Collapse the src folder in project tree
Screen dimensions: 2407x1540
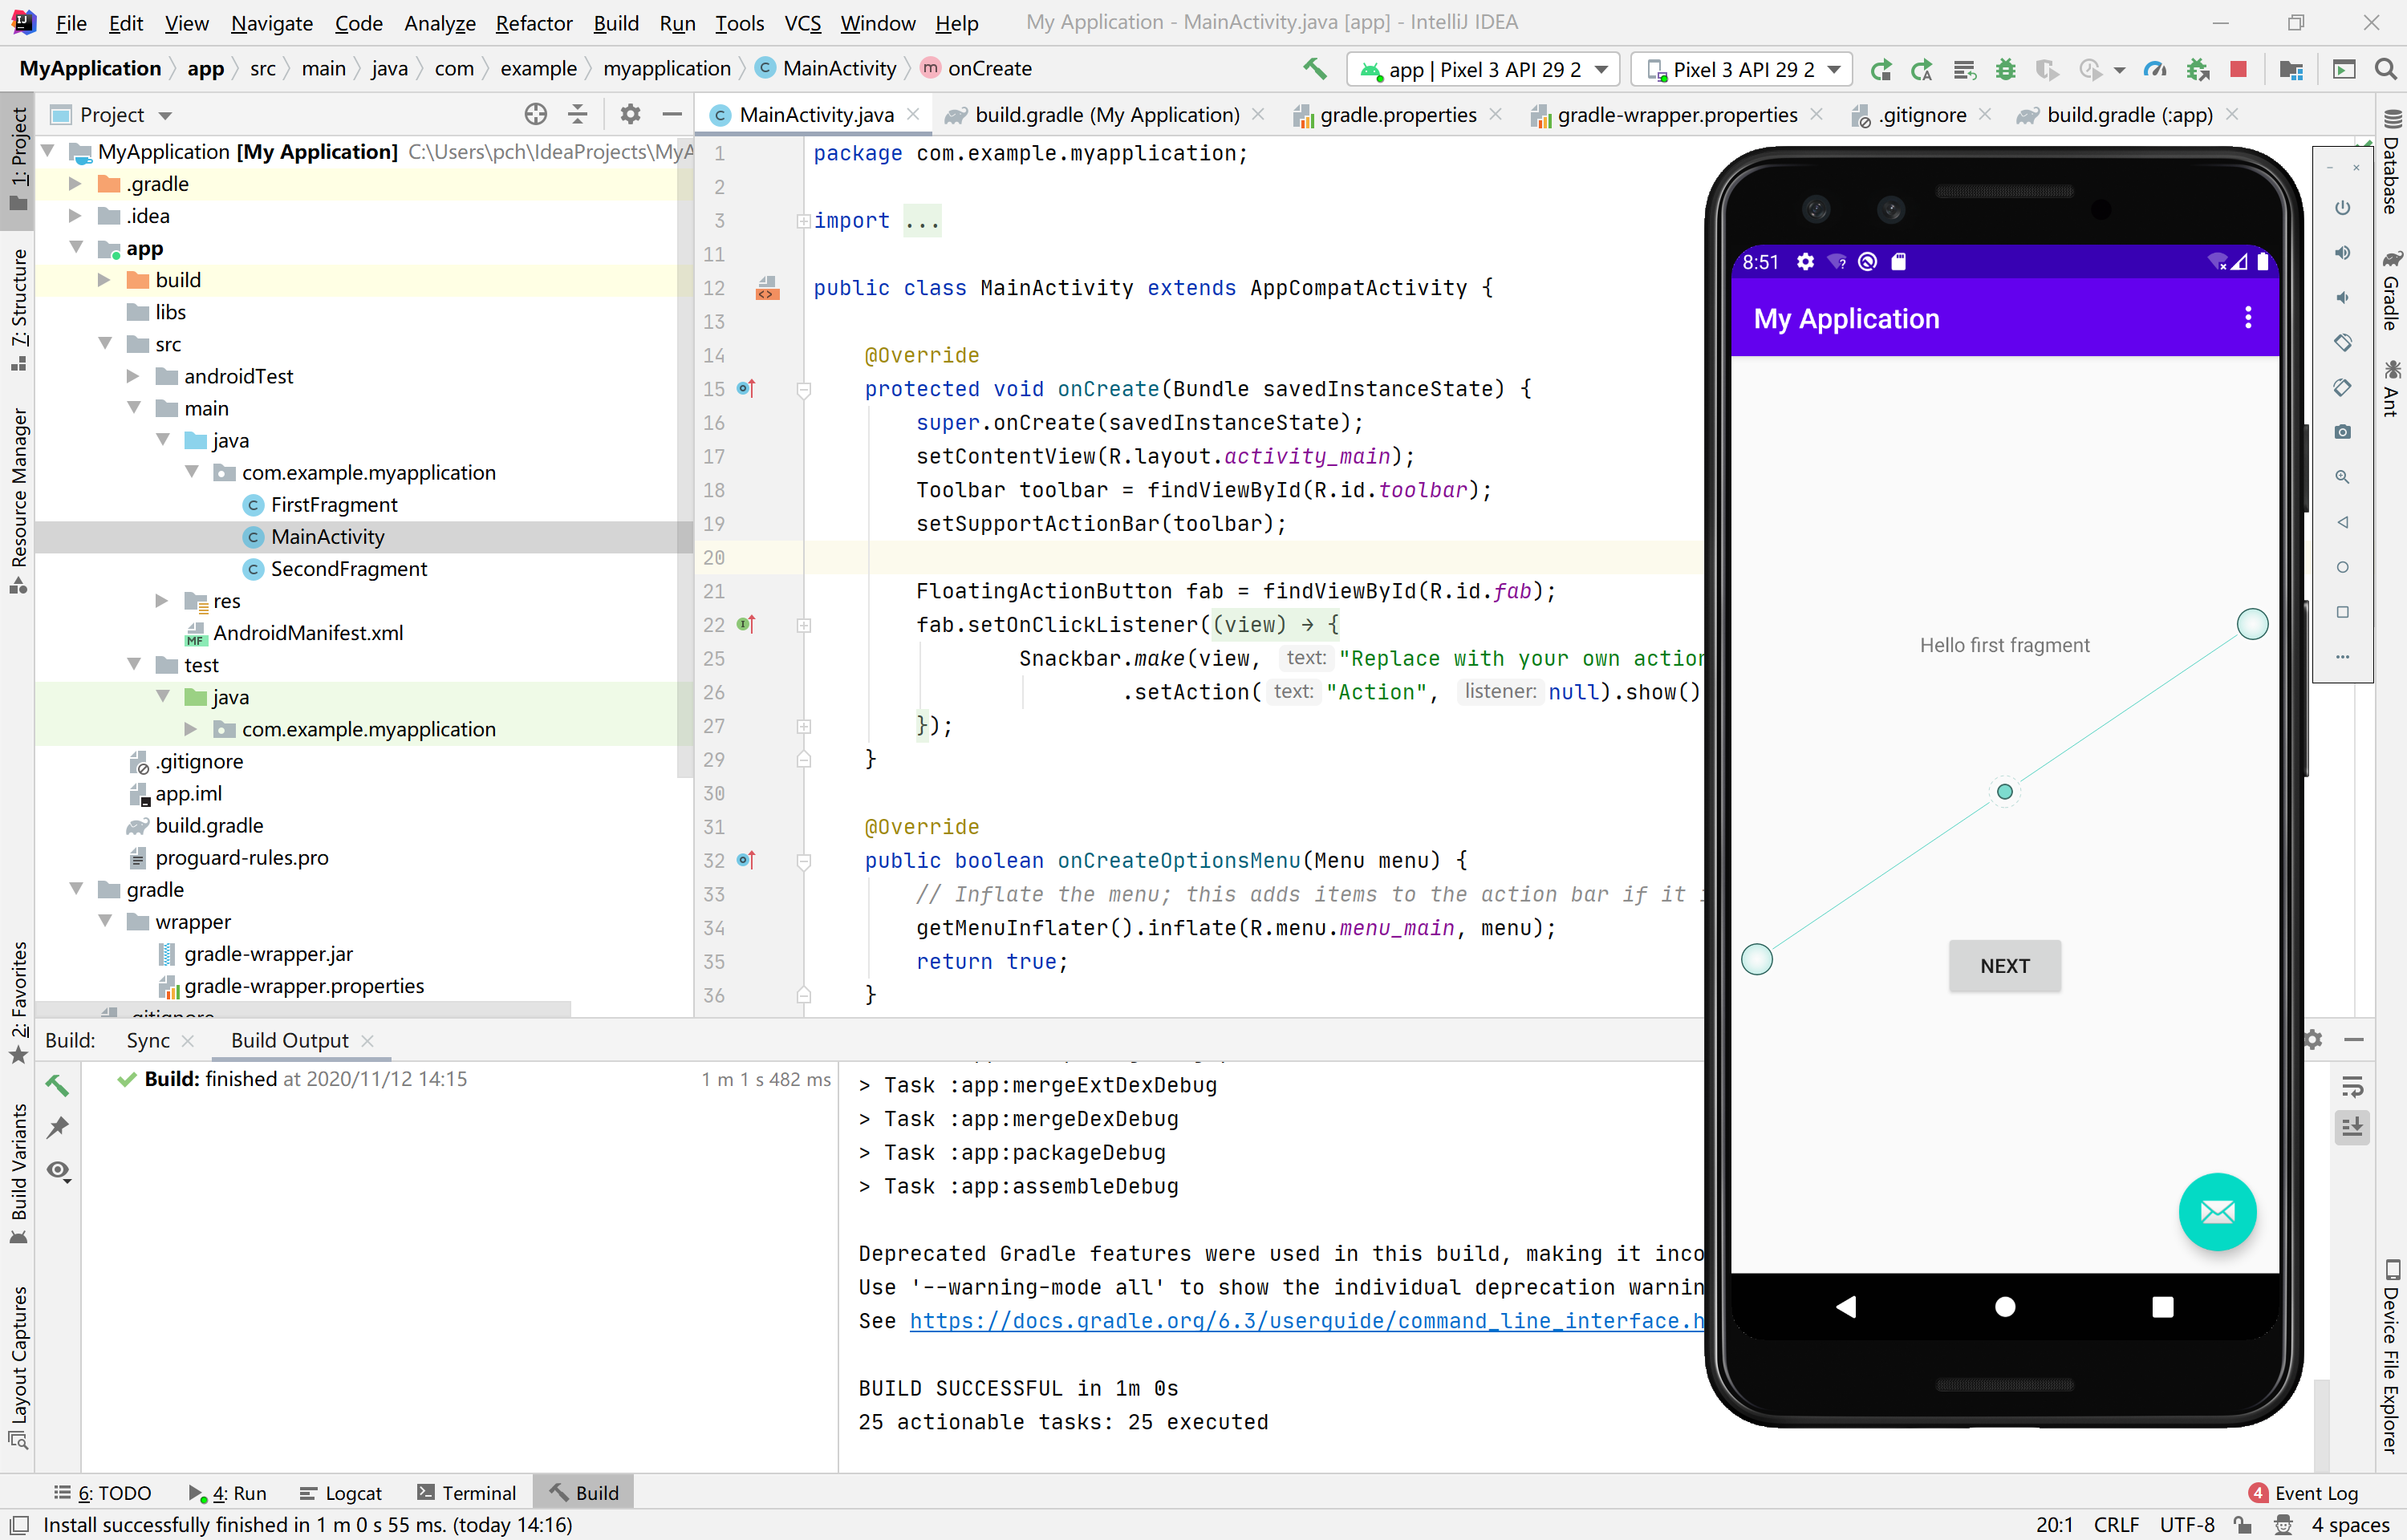pyautogui.click(x=104, y=344)
